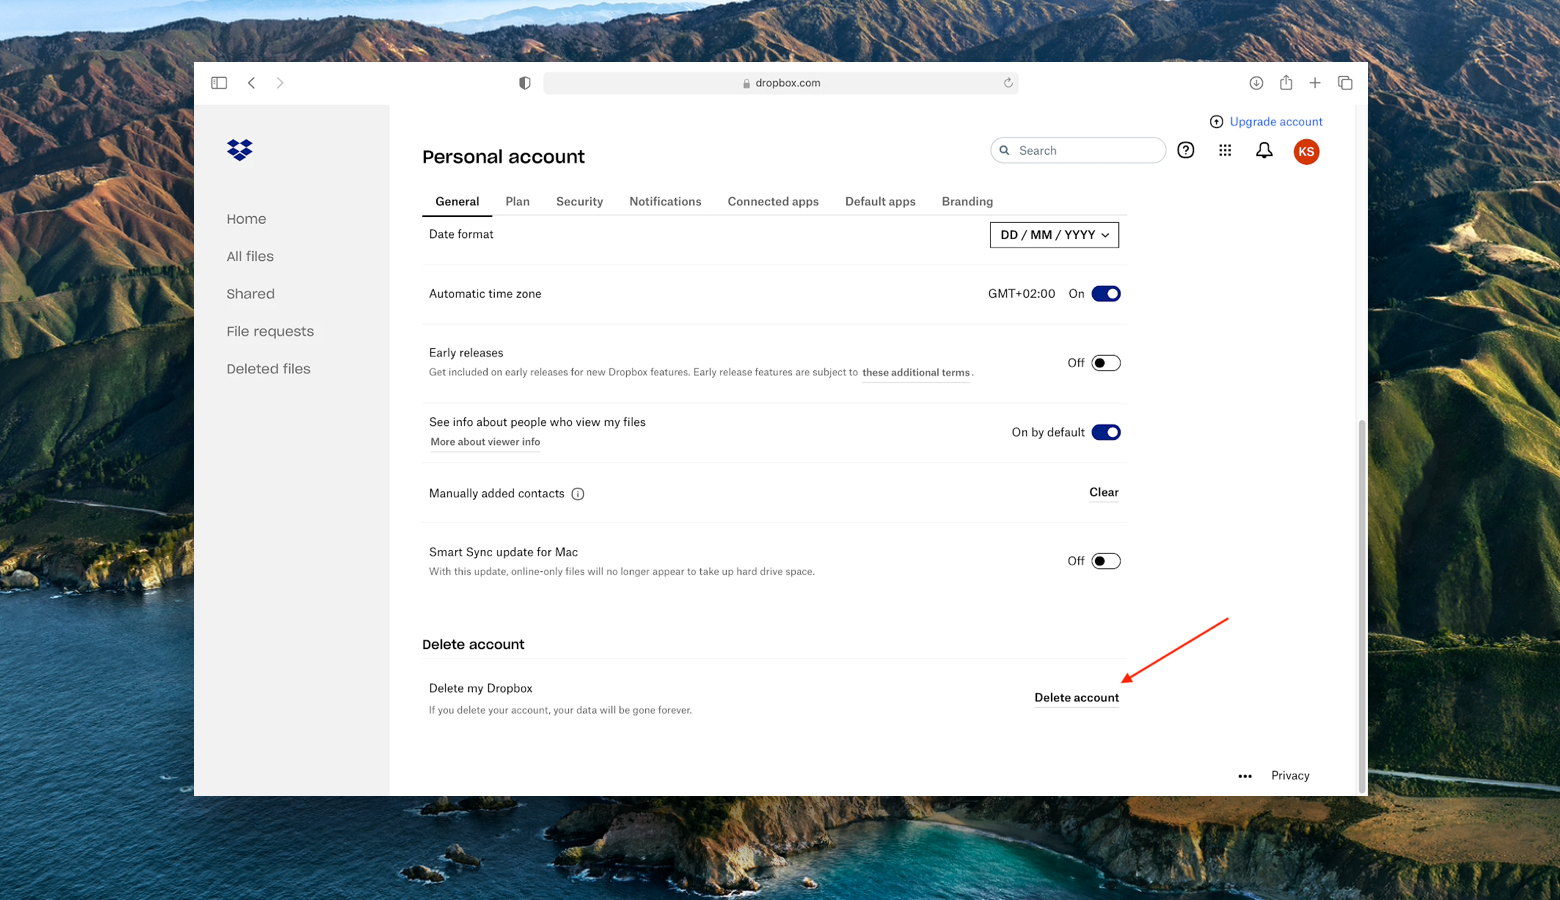The image size is (1560, 900).
Task: Focus the Search input field
Action: click(x=1078, y=150)
